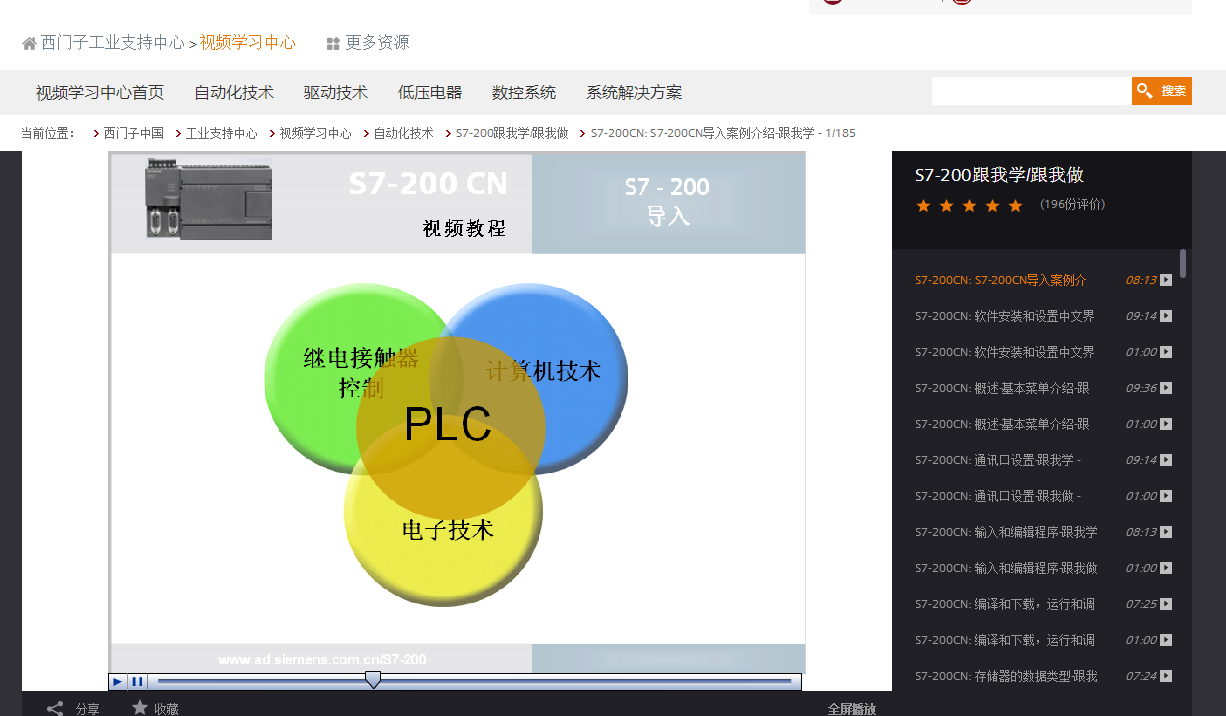Select the 输入和编辑程序-跟我做 playlist title
This screenshot has width=1226, height=716.
(1006, 568)
